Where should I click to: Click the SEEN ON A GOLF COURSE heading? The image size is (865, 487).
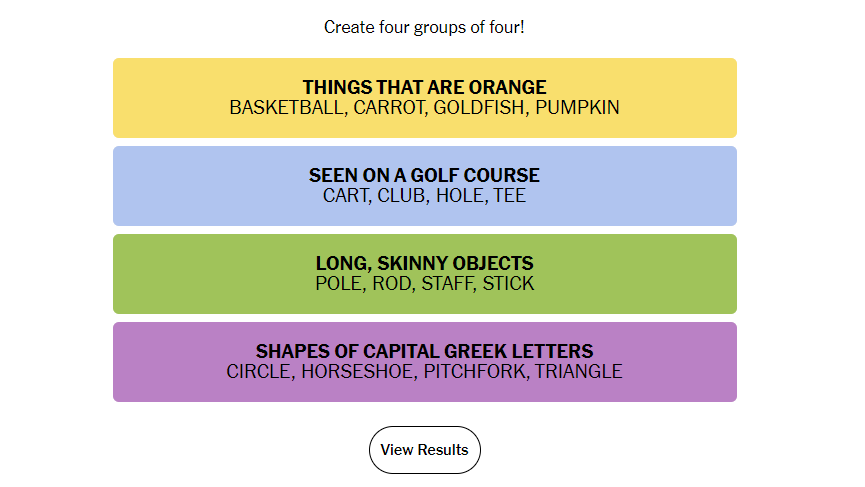click(x=424, y=175)
